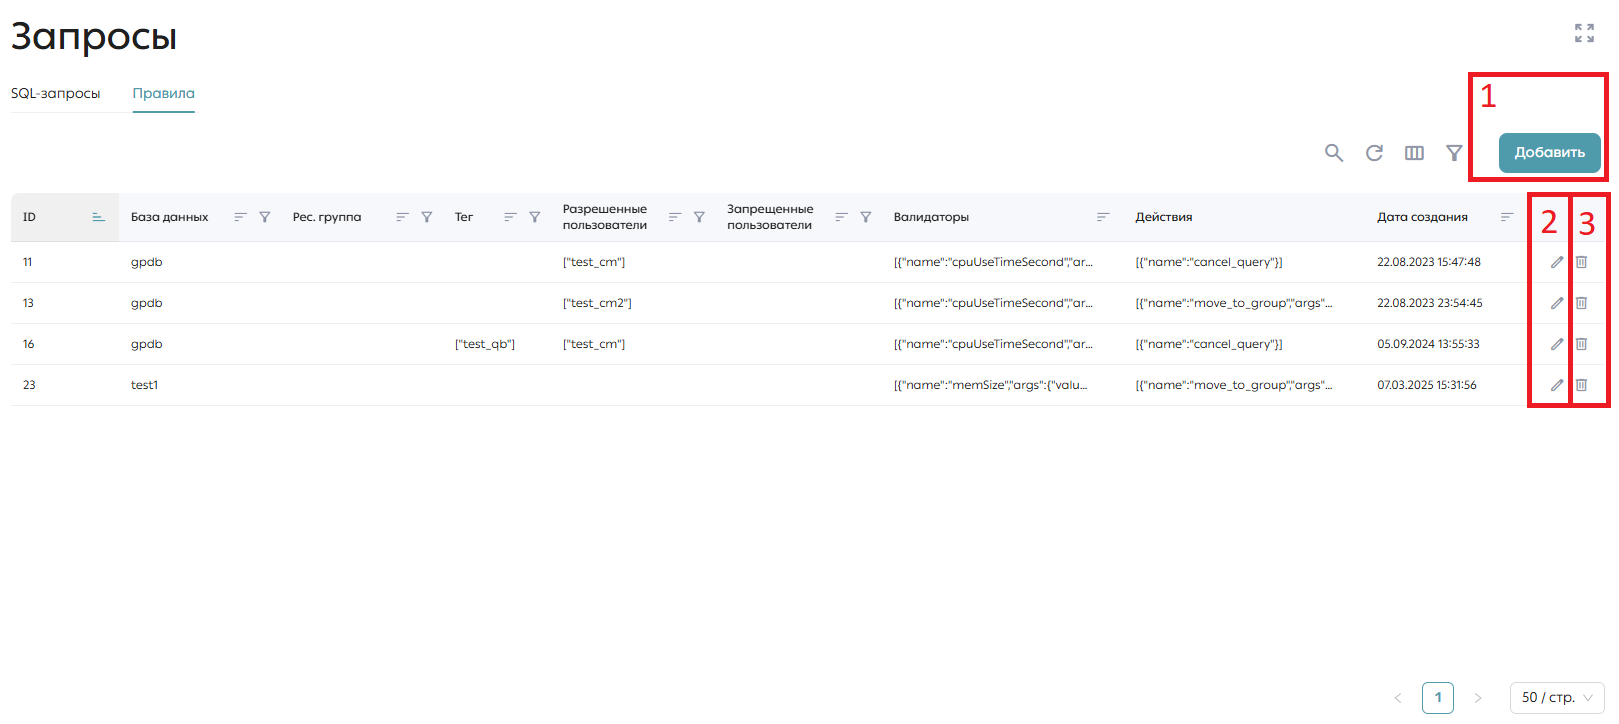Sort by ID column

98,217
